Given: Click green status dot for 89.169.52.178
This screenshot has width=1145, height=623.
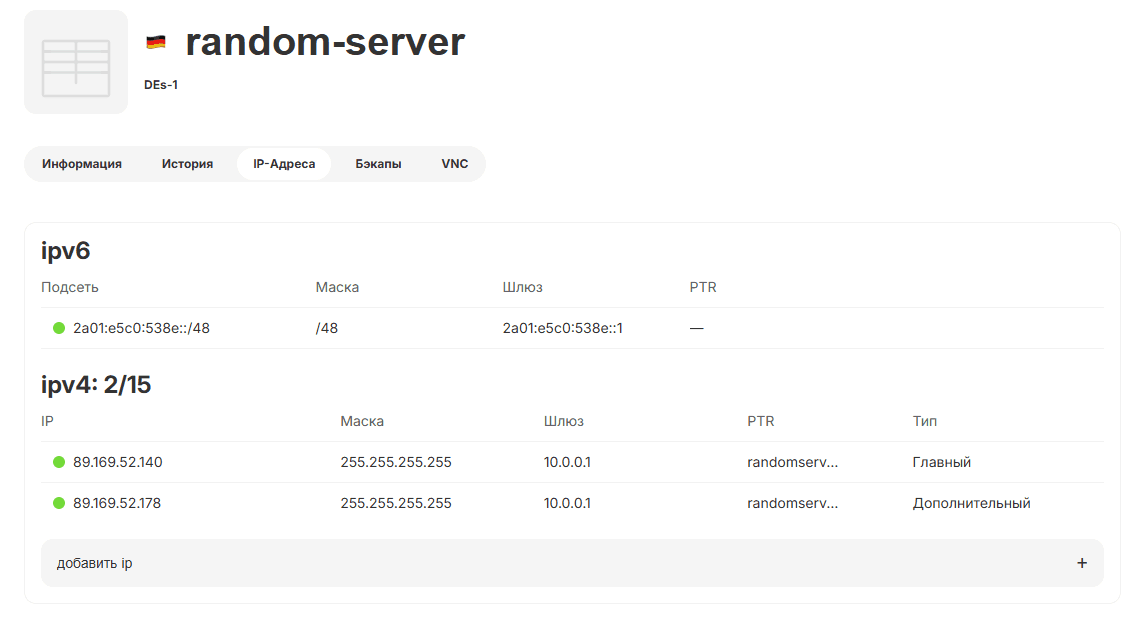Looking at the screenshot, I should (x=59, y=503).
